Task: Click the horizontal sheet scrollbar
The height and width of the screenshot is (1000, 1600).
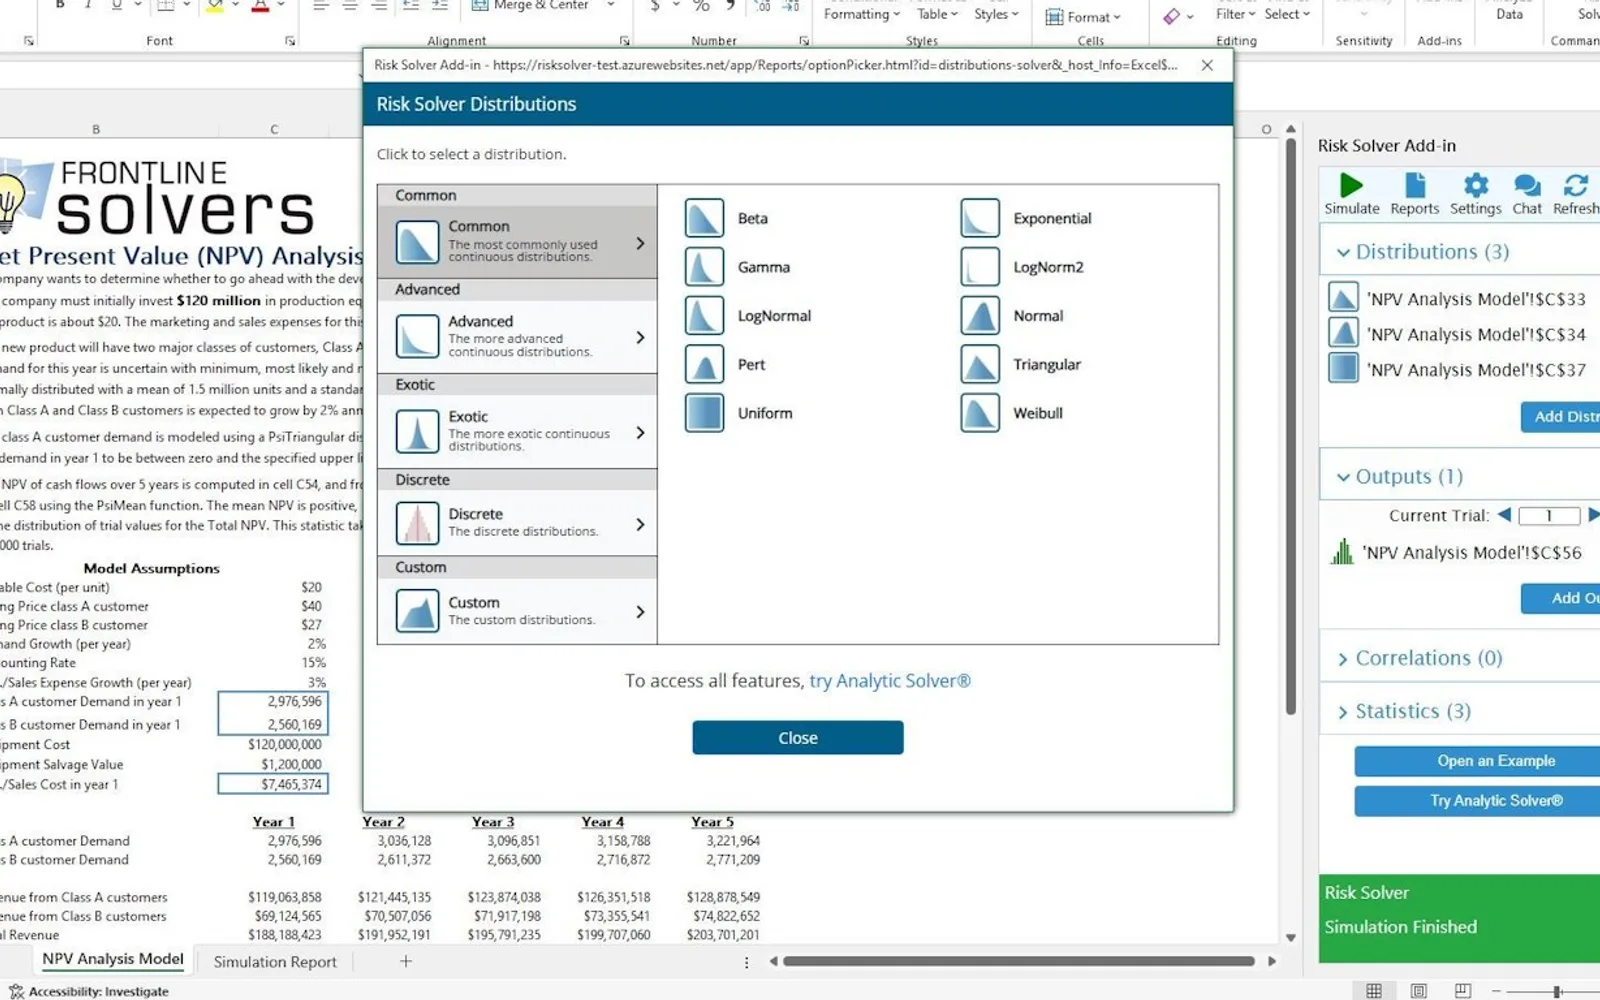Action: tap(1019, 961)
